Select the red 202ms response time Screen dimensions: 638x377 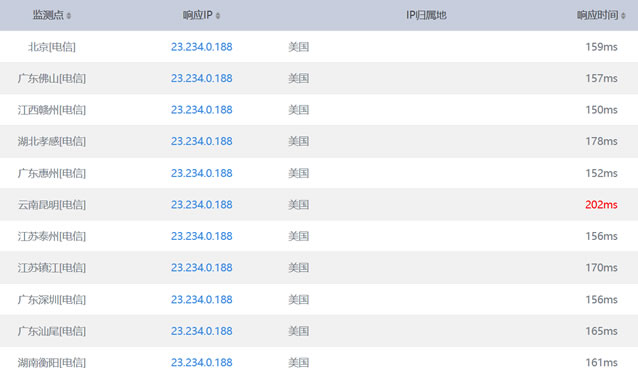coord(601,205)
